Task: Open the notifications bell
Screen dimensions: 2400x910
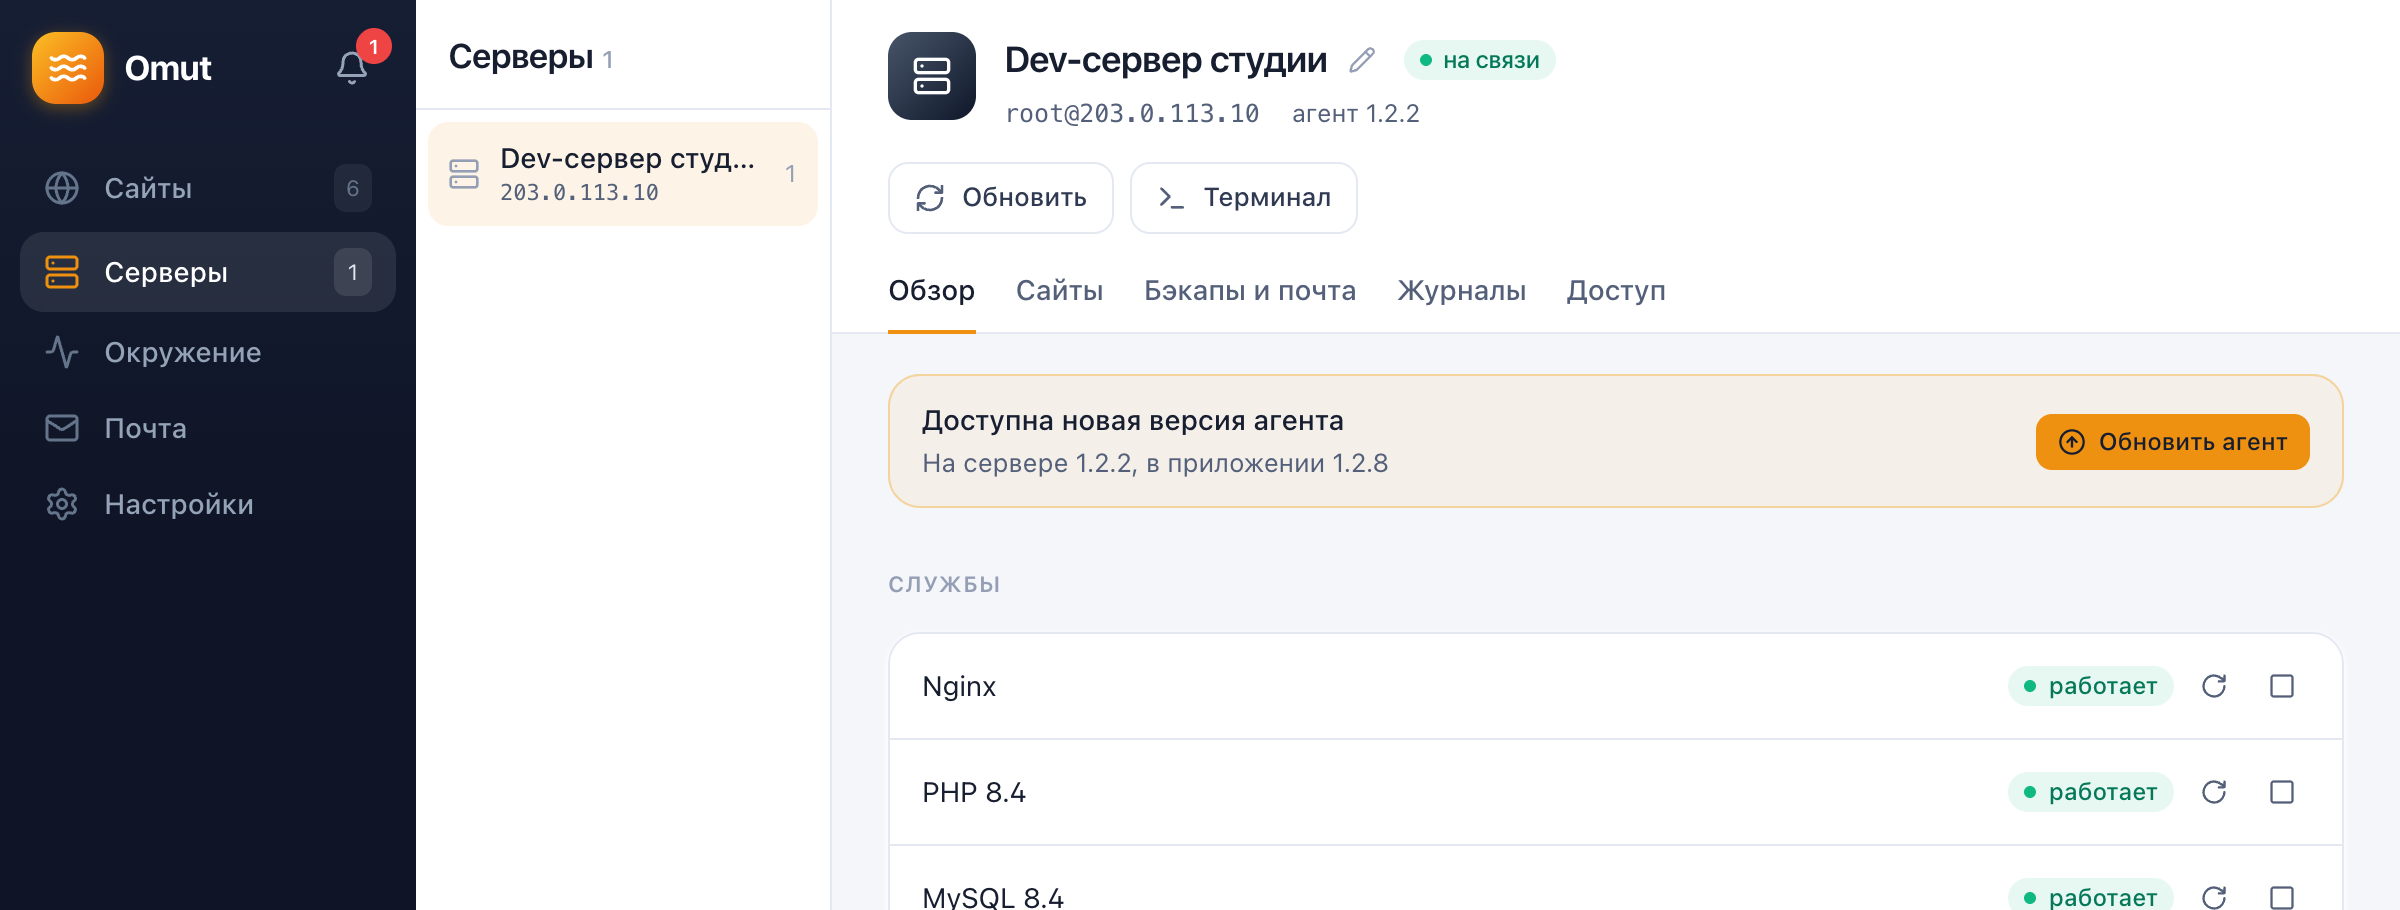Action: pos(351,68)
